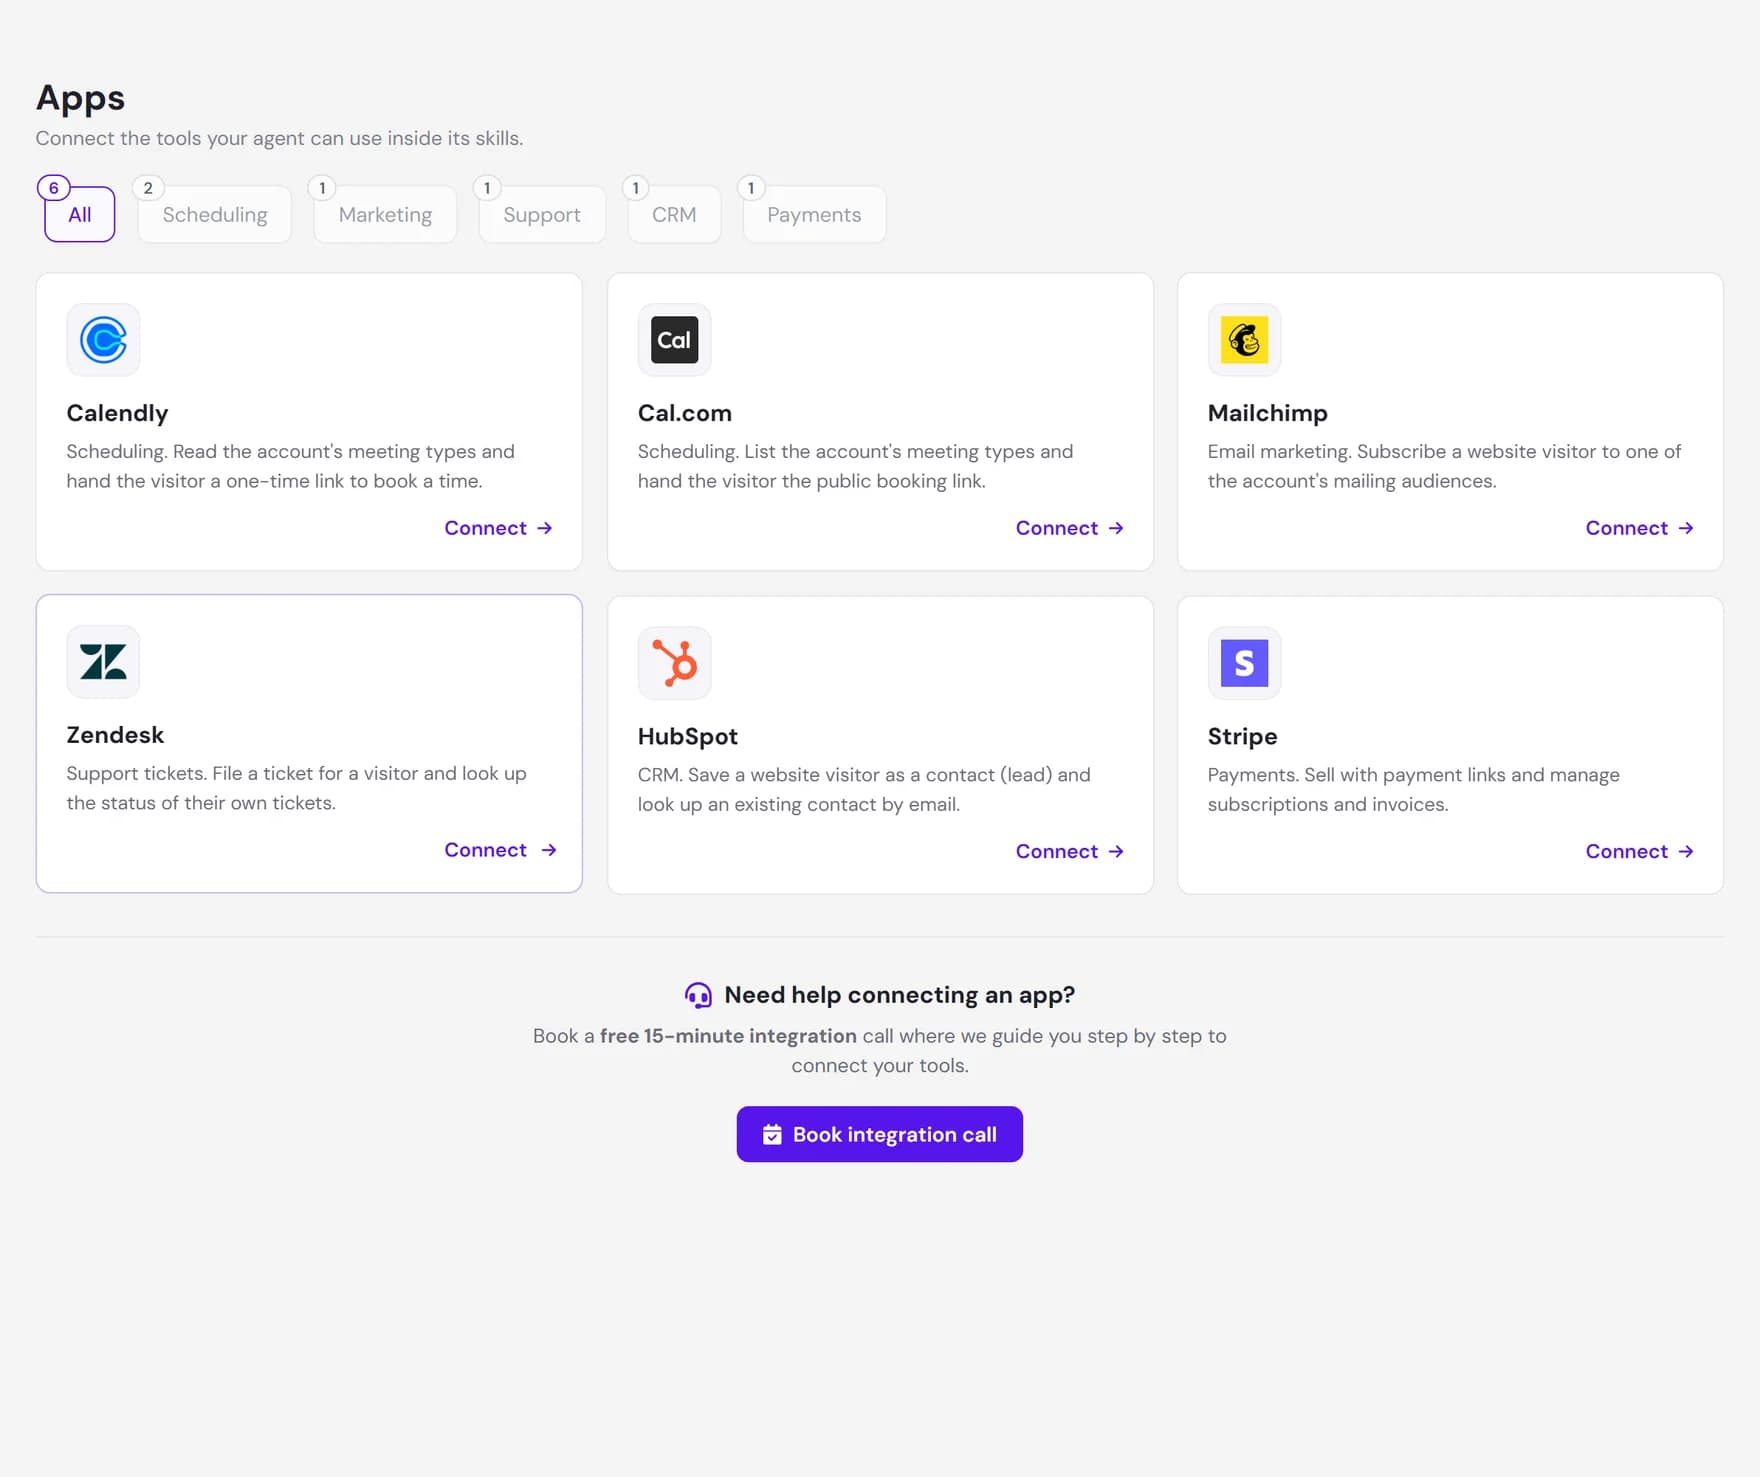The image size is (1760, 1477).
Task: Click the arrow next to Zendesk Connect
Action: coord(548,850)
